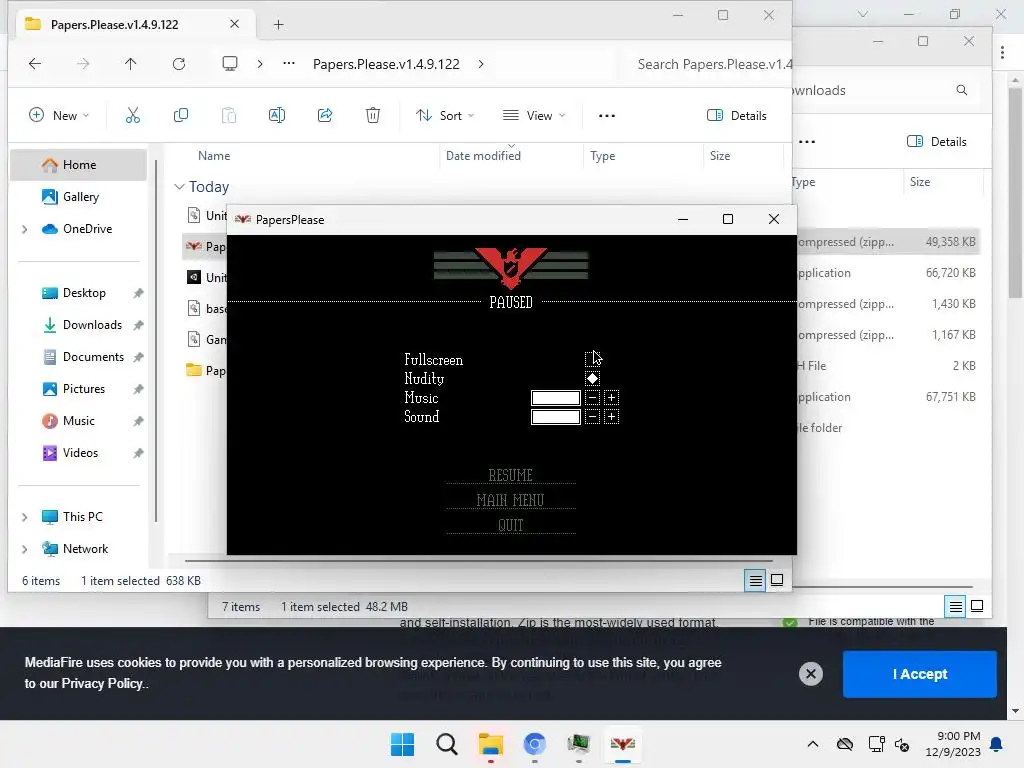Image resolution: width=1024 pixels, height=768 pixels.
Task: Sort files by Date modified column
Action: pyautogui.click(x=483, y=156)
